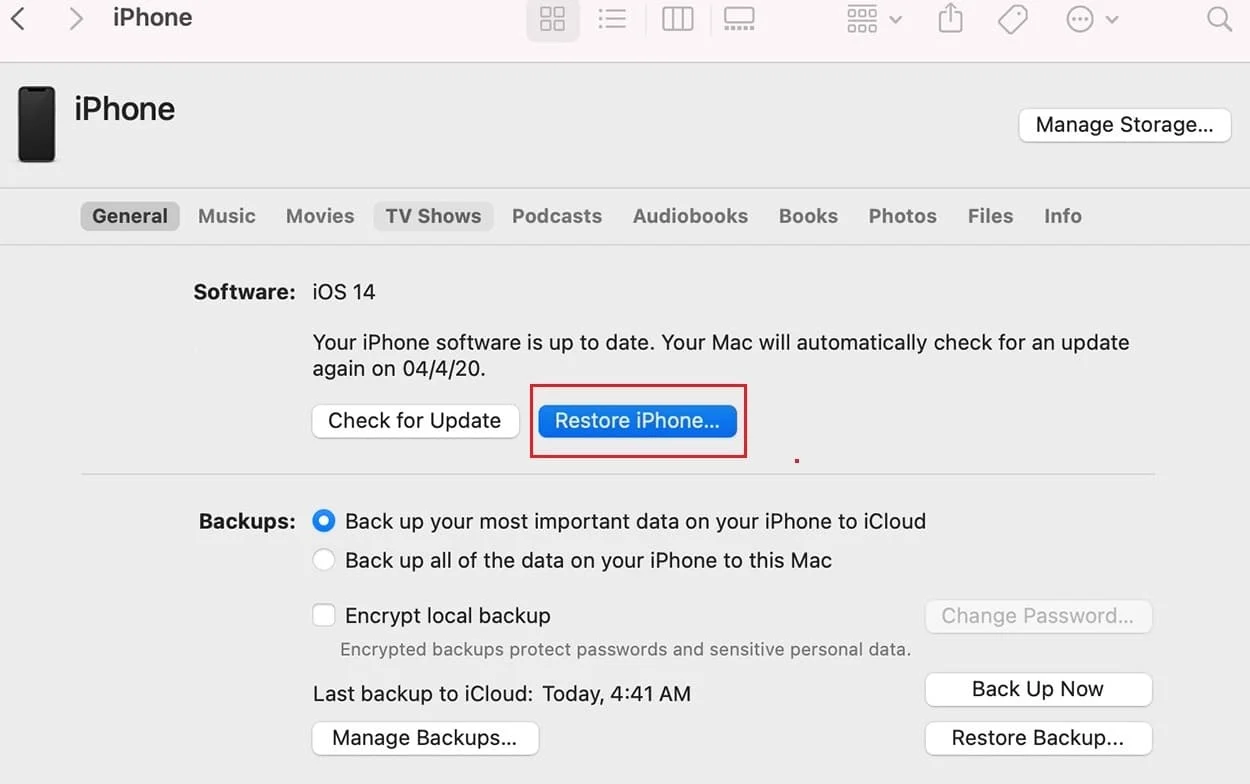The height and width of the screenshot is (784, 1250).
Task: Enable Encrypt local backup
Action: point(323,615)
